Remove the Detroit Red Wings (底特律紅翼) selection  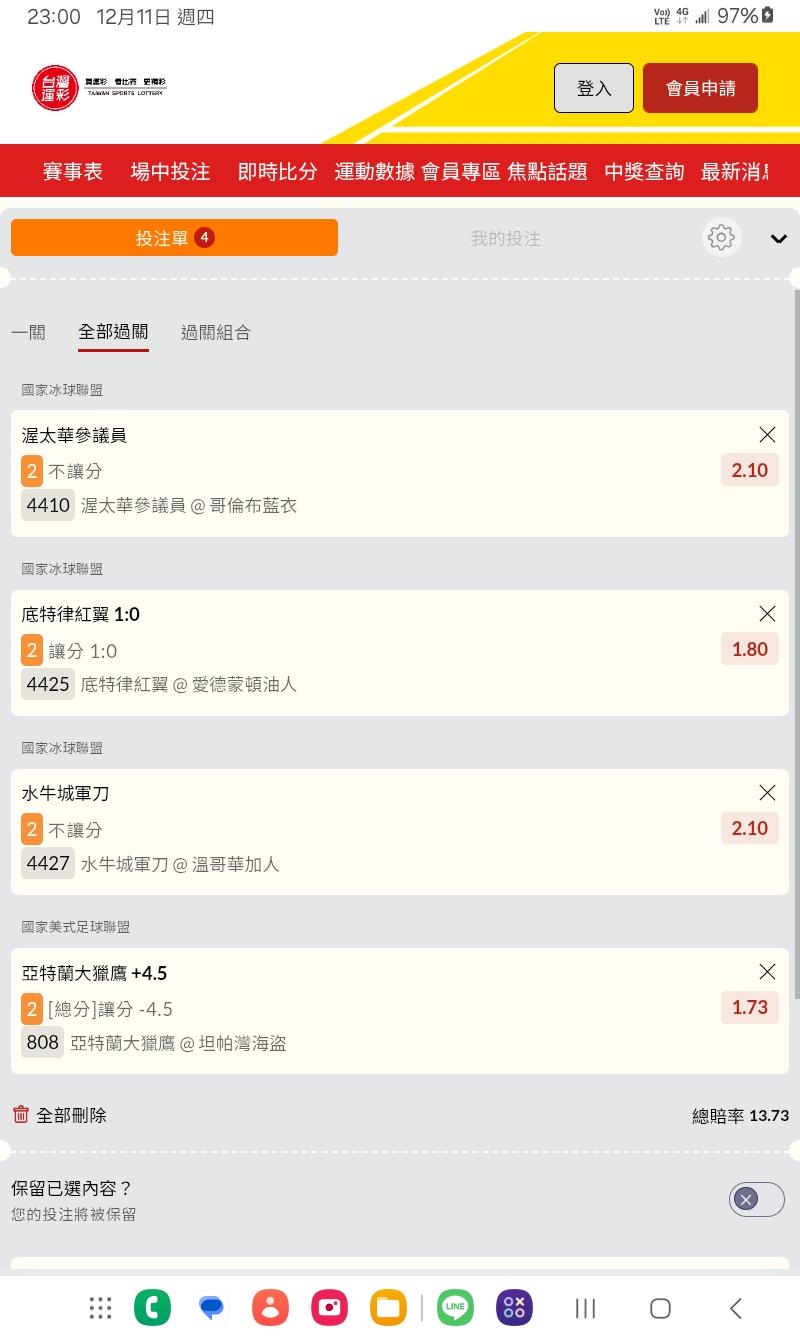767,614
